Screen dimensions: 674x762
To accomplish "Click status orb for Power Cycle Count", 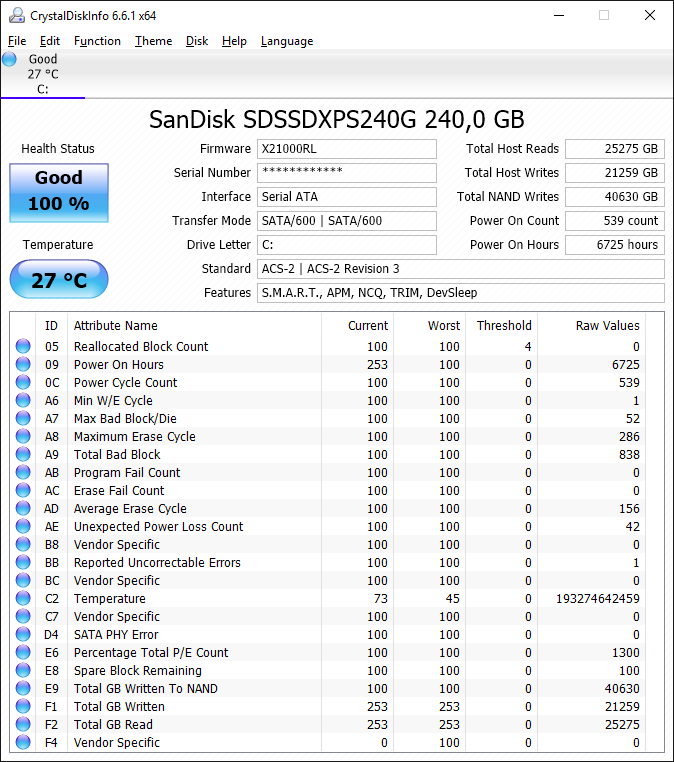I will click(23, 382).
